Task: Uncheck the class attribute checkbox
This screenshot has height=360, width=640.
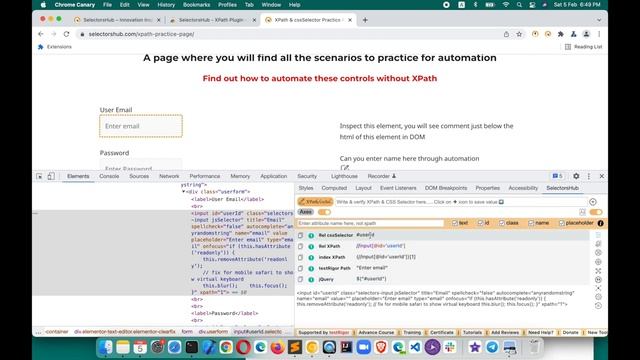Action: click(502, 223)
